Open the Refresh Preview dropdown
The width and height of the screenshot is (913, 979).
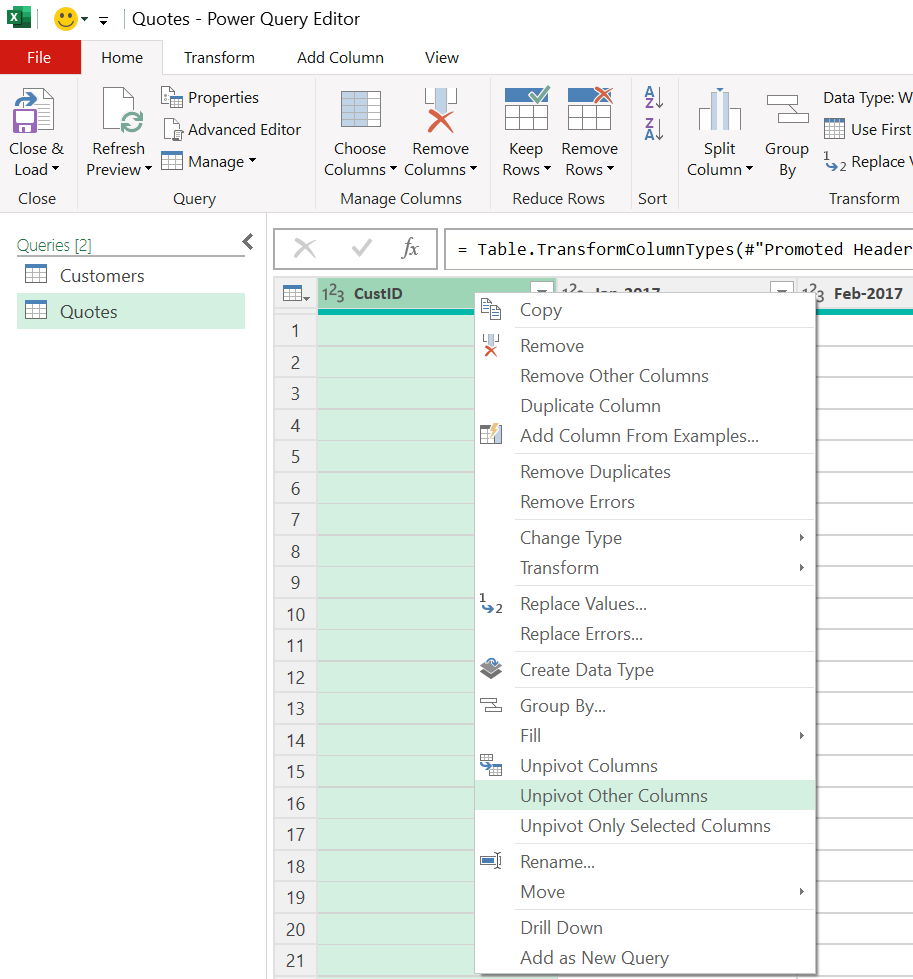click(x=149, y=169)
